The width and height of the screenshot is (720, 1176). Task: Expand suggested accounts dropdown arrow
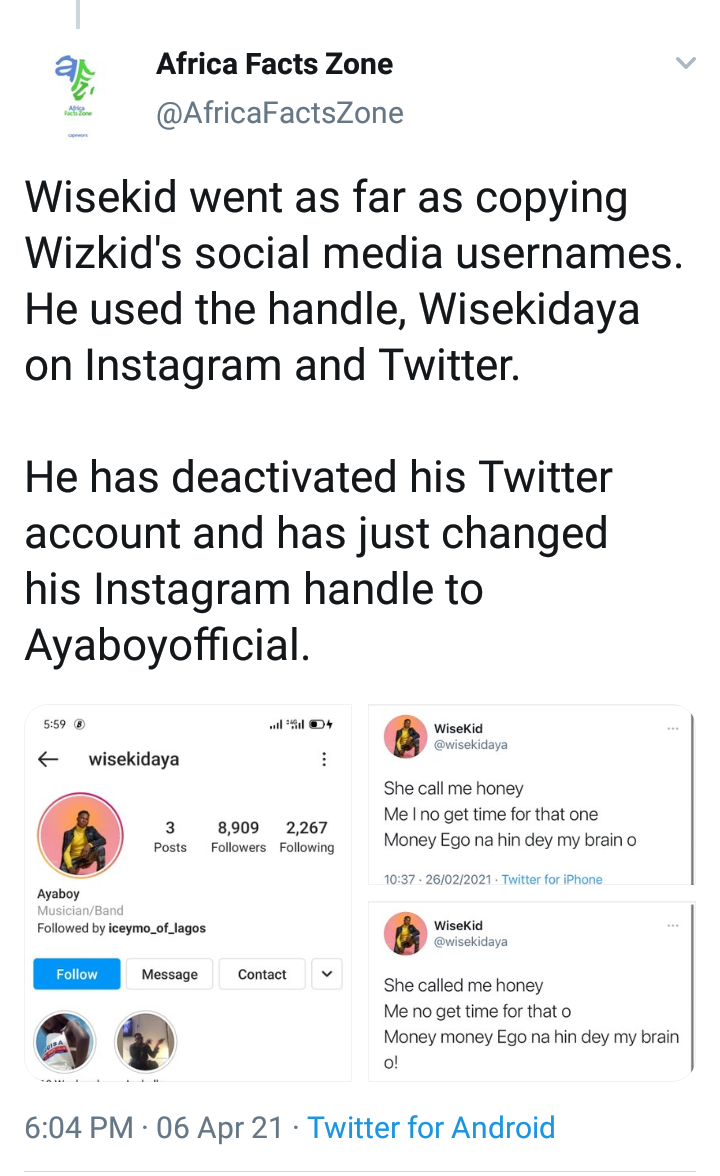tap(328, 973)
